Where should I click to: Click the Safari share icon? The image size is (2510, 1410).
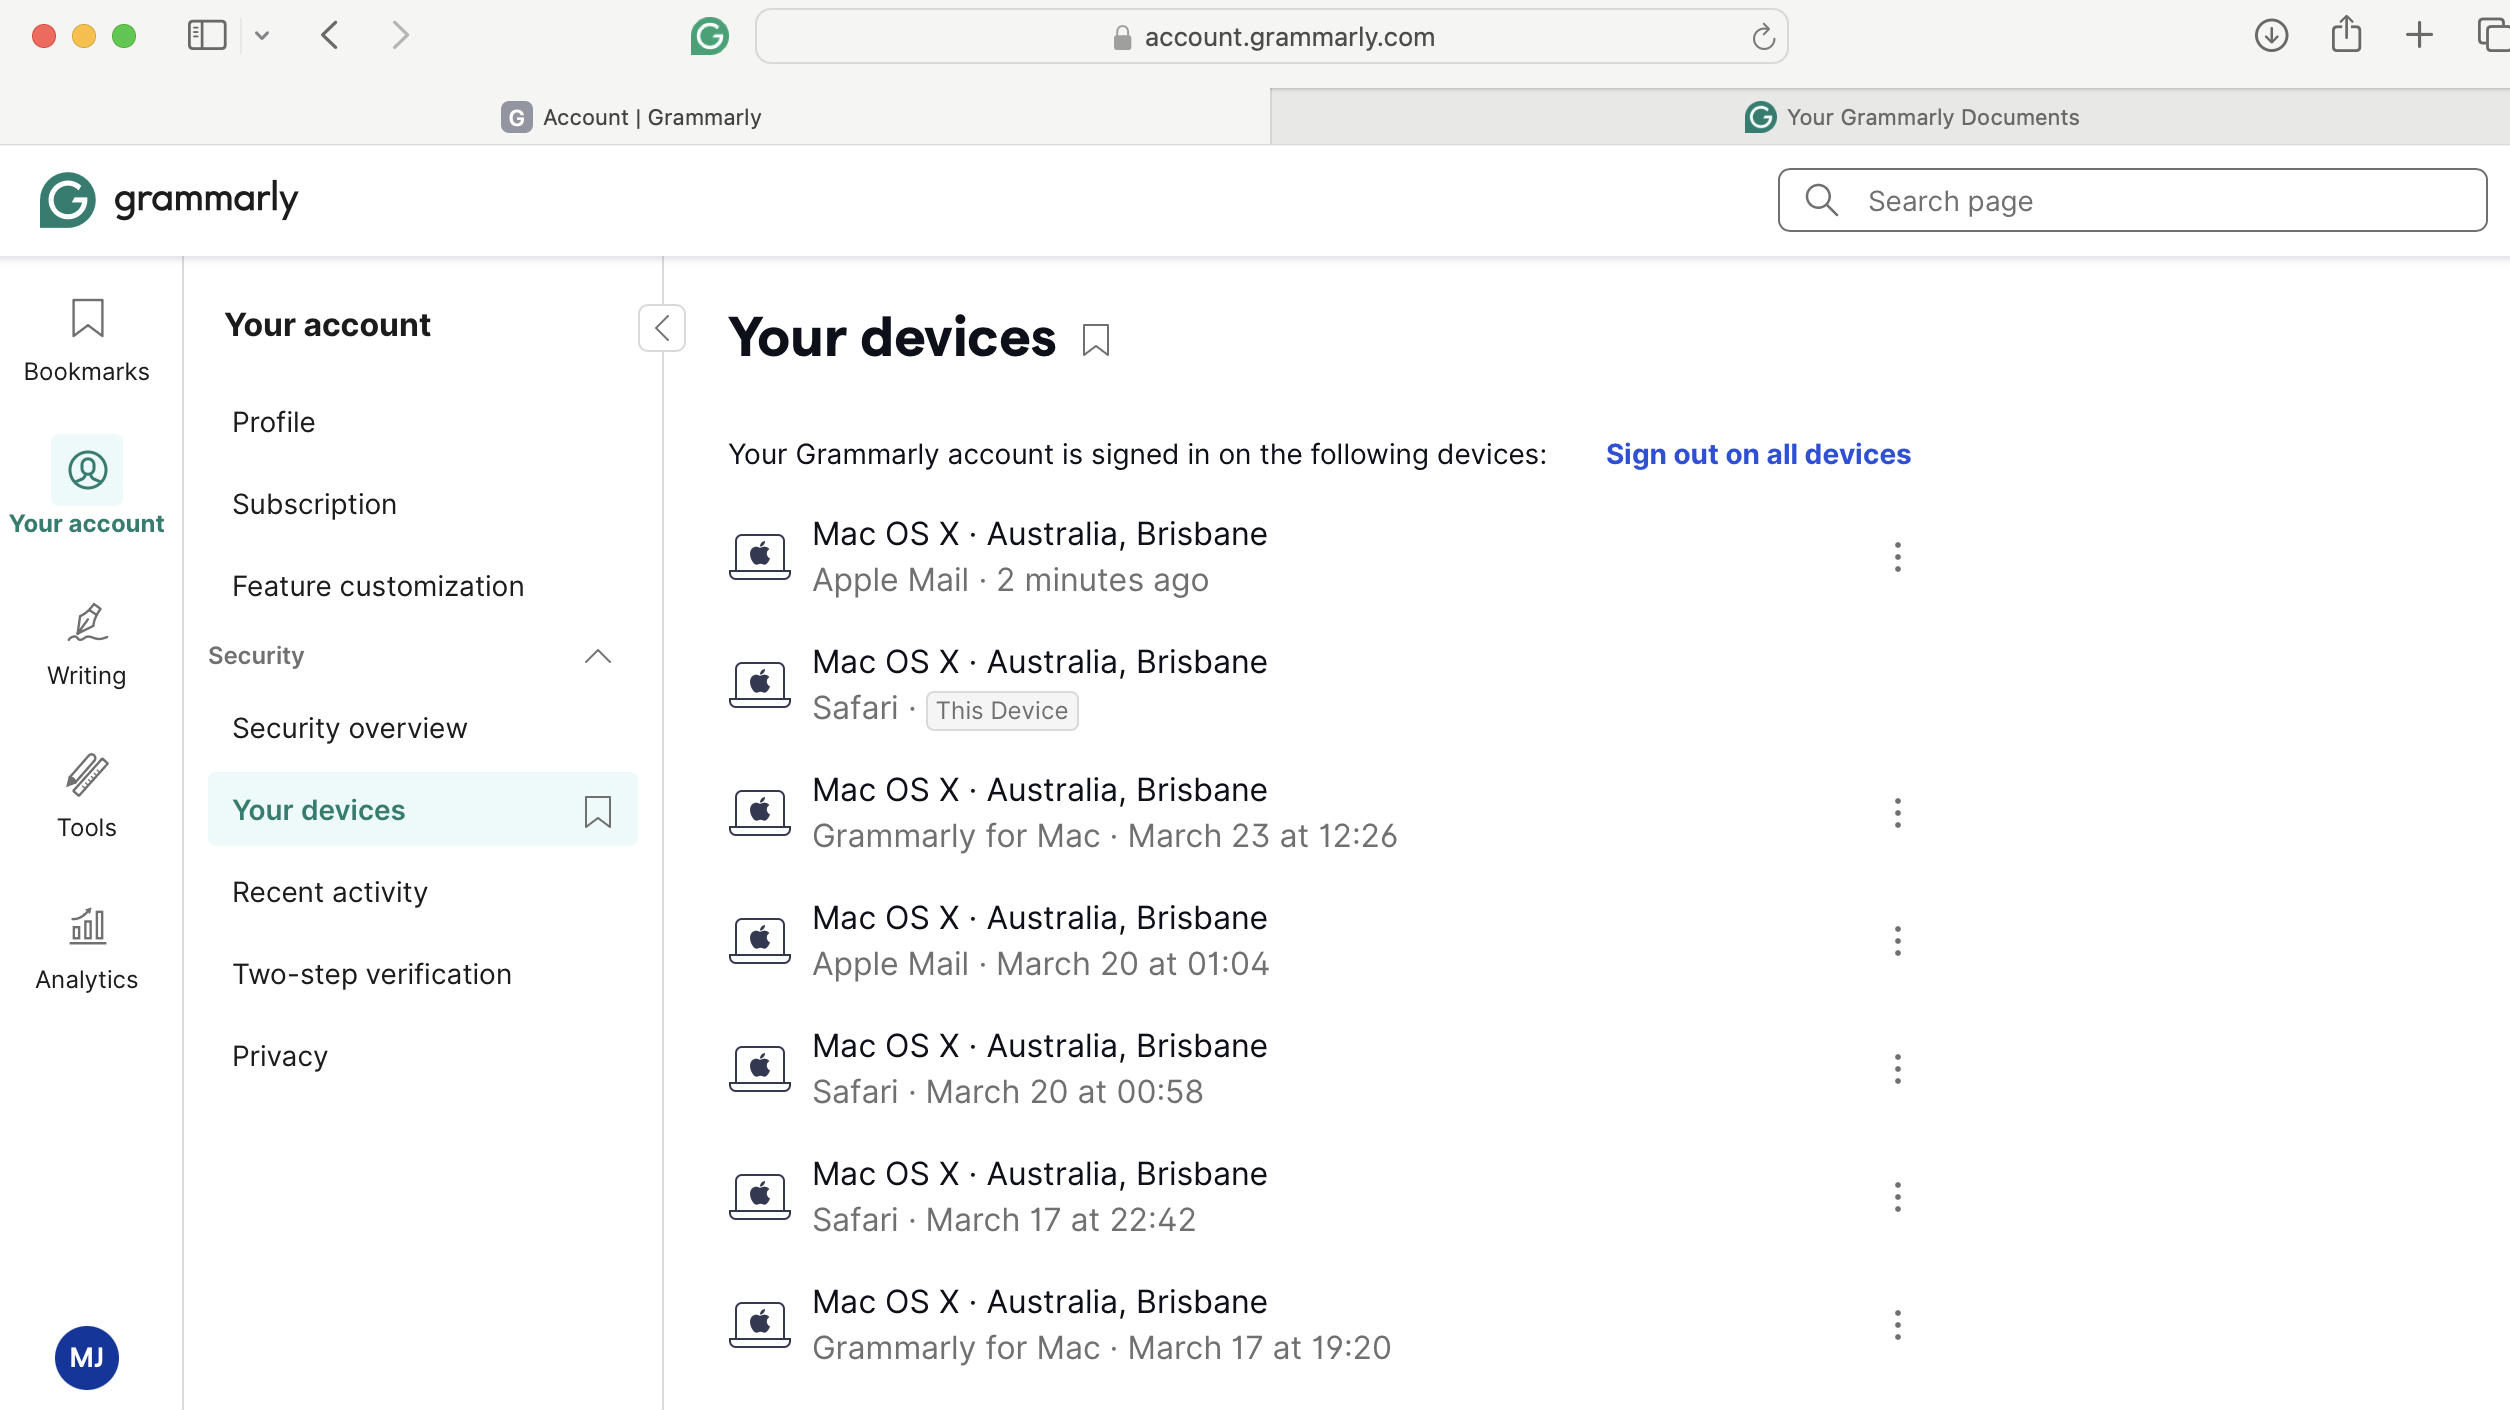point(2346,36)
